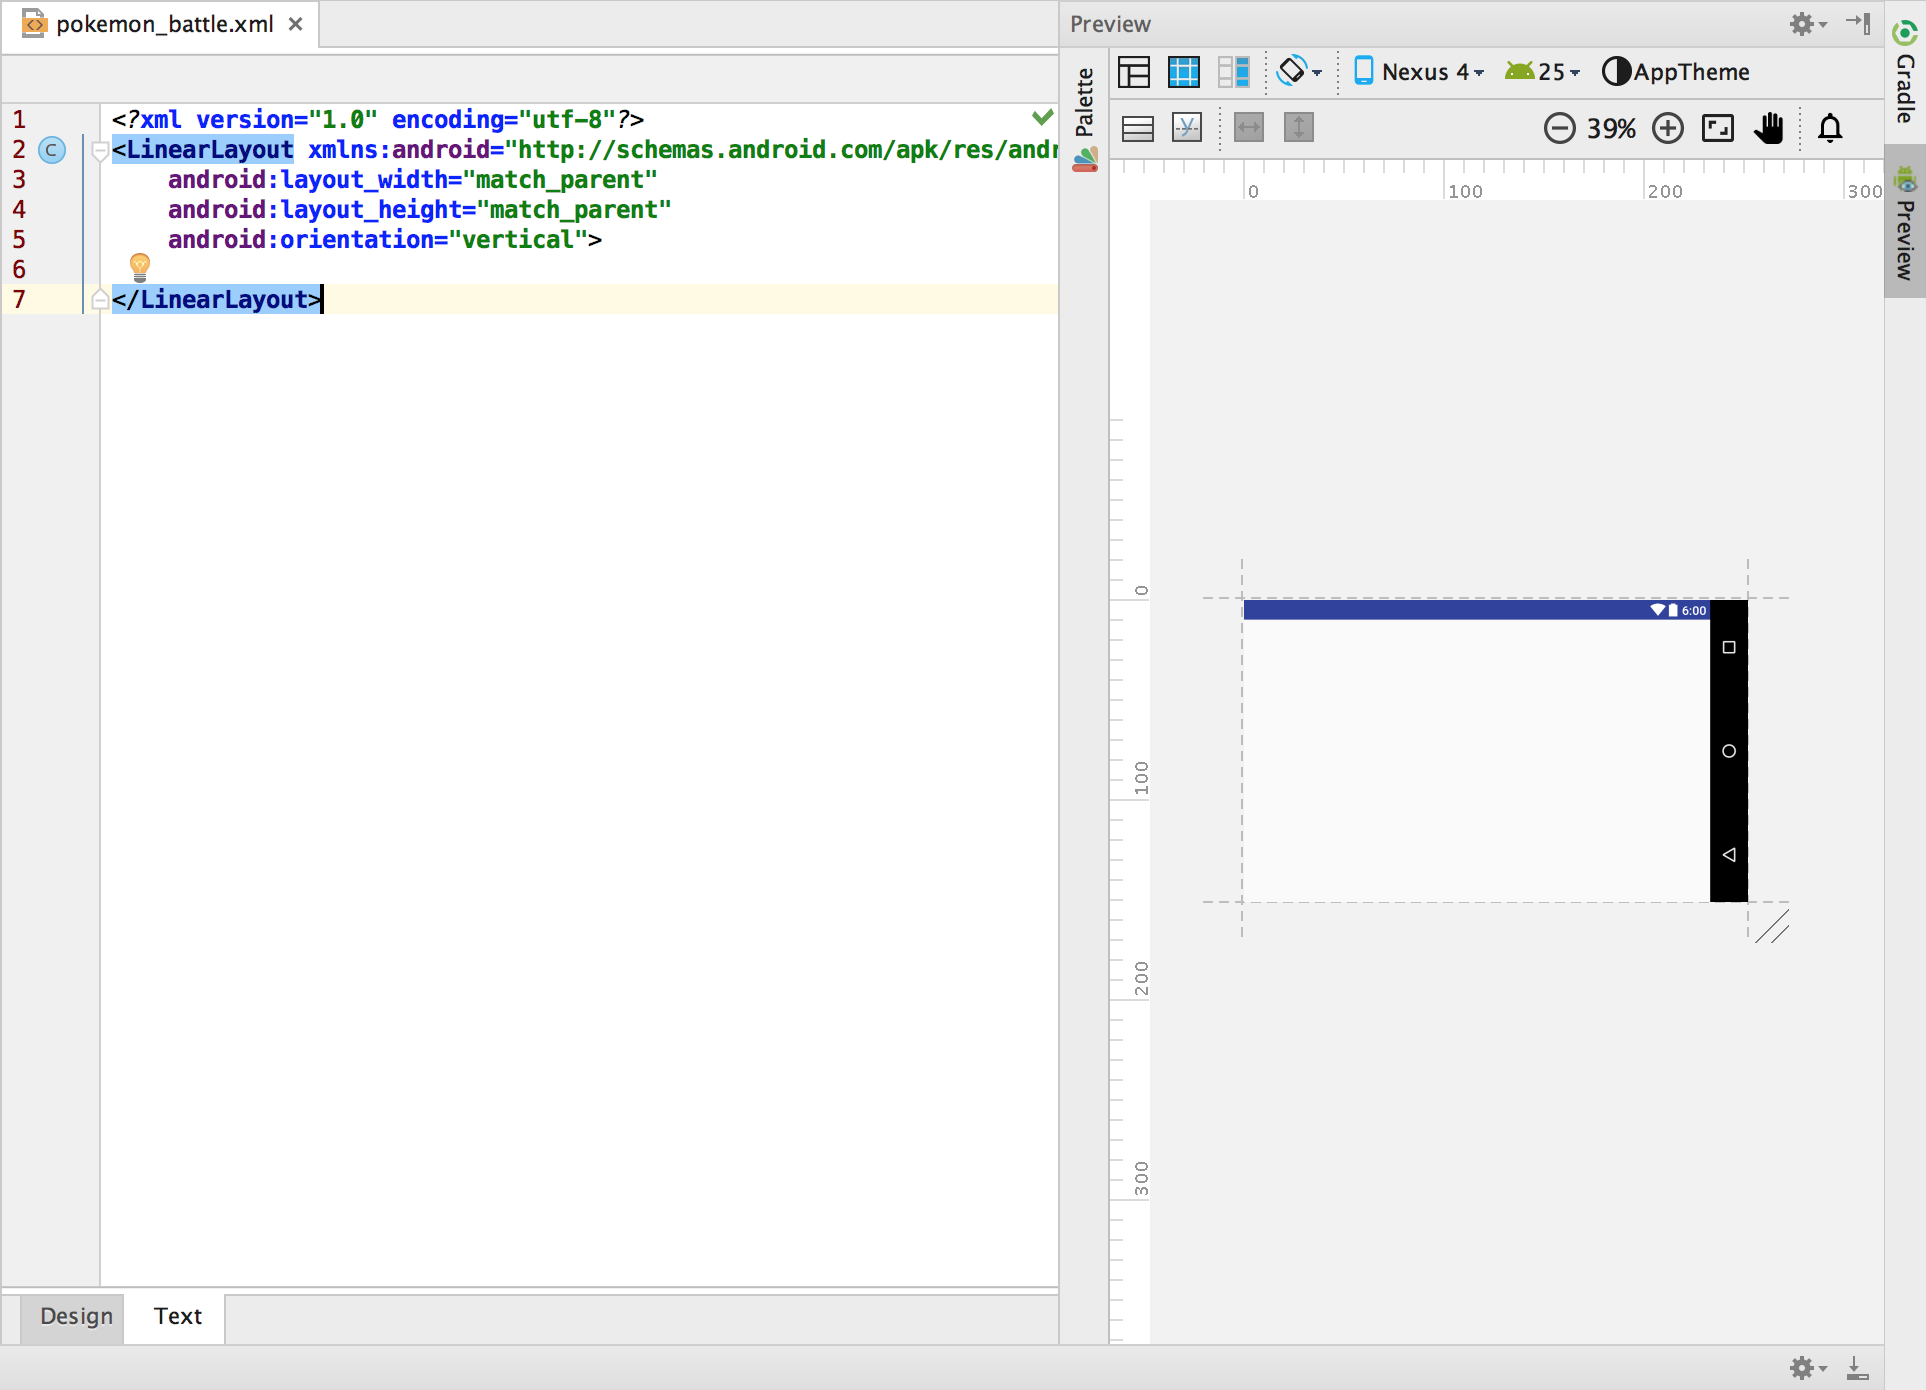Click the related class gutter icon

[52, 150]
